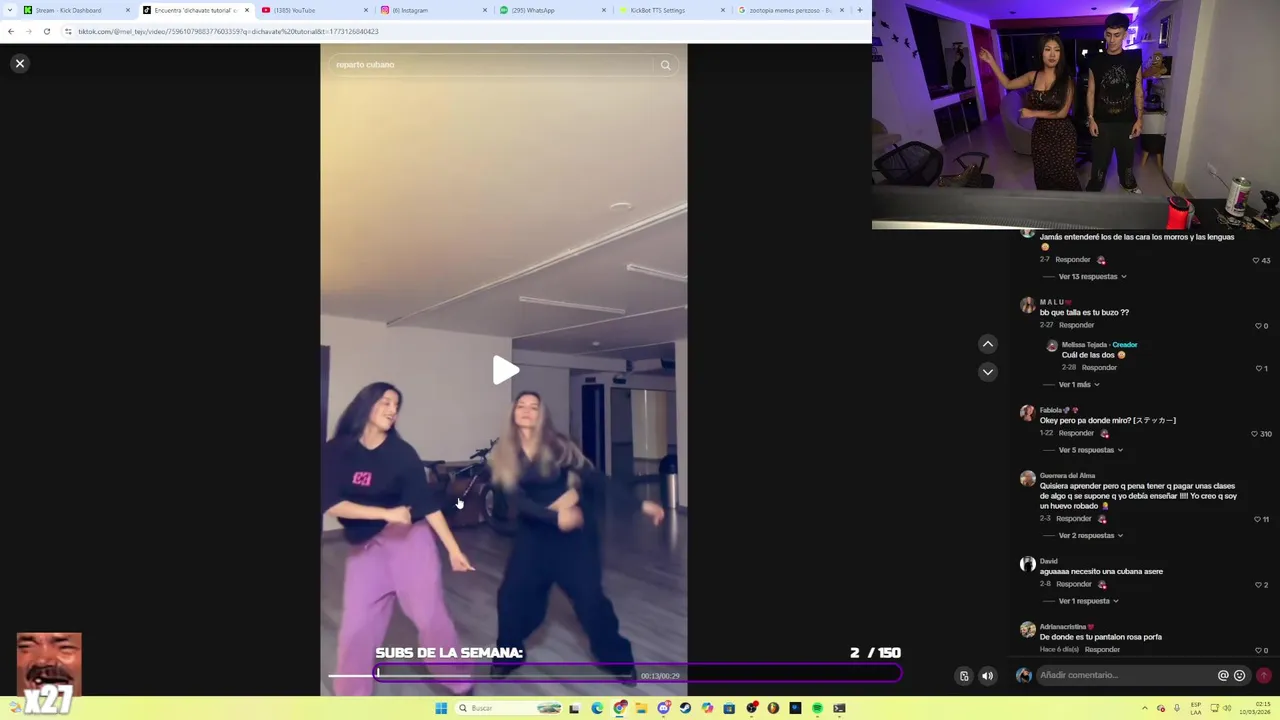Click the browser back arrow

click(x=11, y=31)
